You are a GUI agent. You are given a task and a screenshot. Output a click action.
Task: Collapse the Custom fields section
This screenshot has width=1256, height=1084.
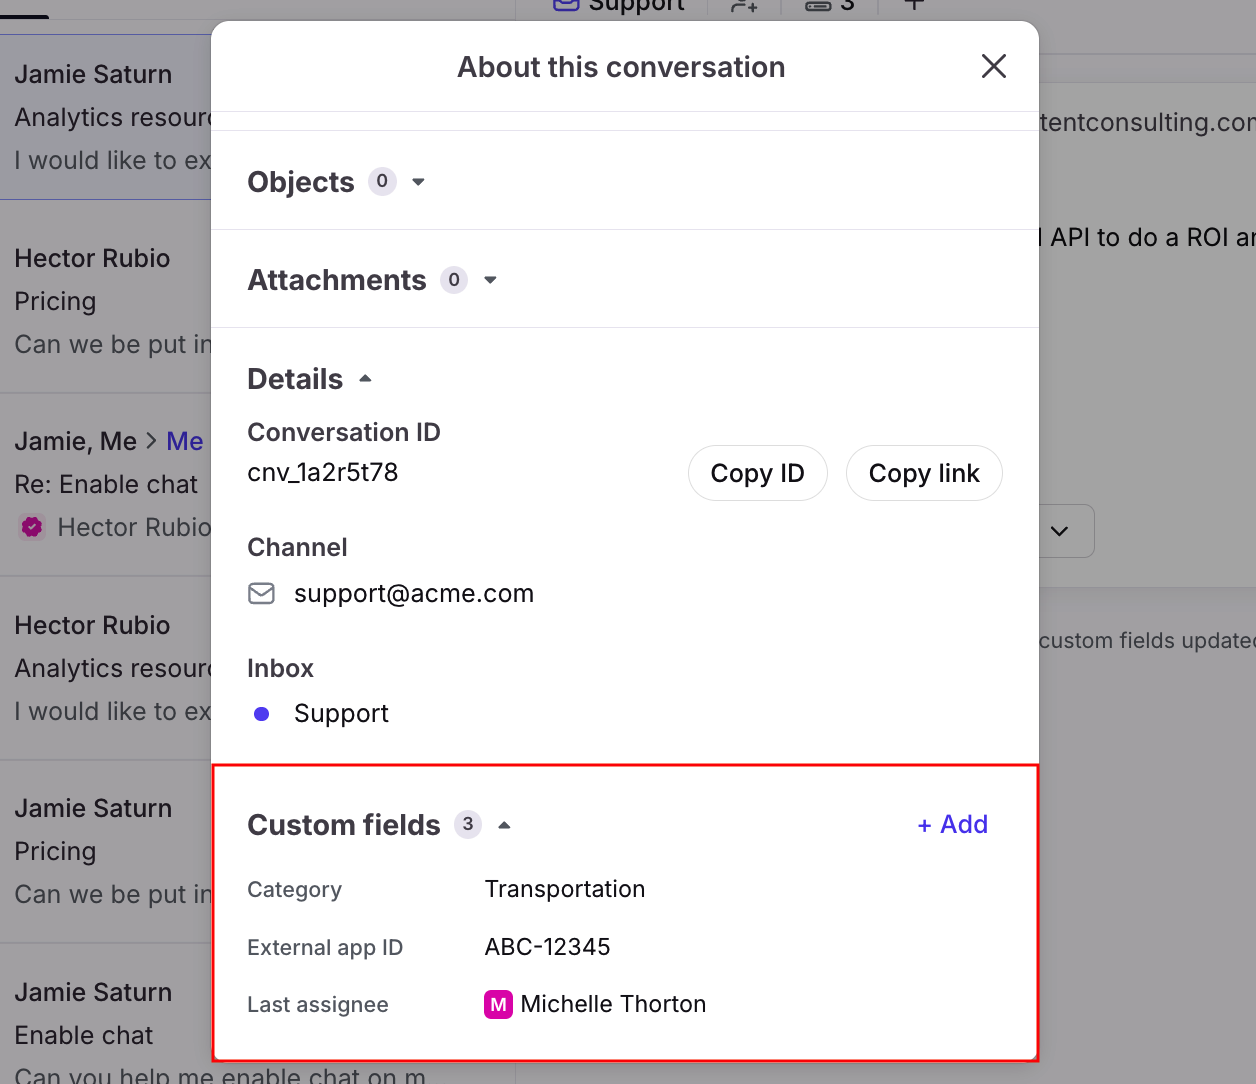[504, 825]
